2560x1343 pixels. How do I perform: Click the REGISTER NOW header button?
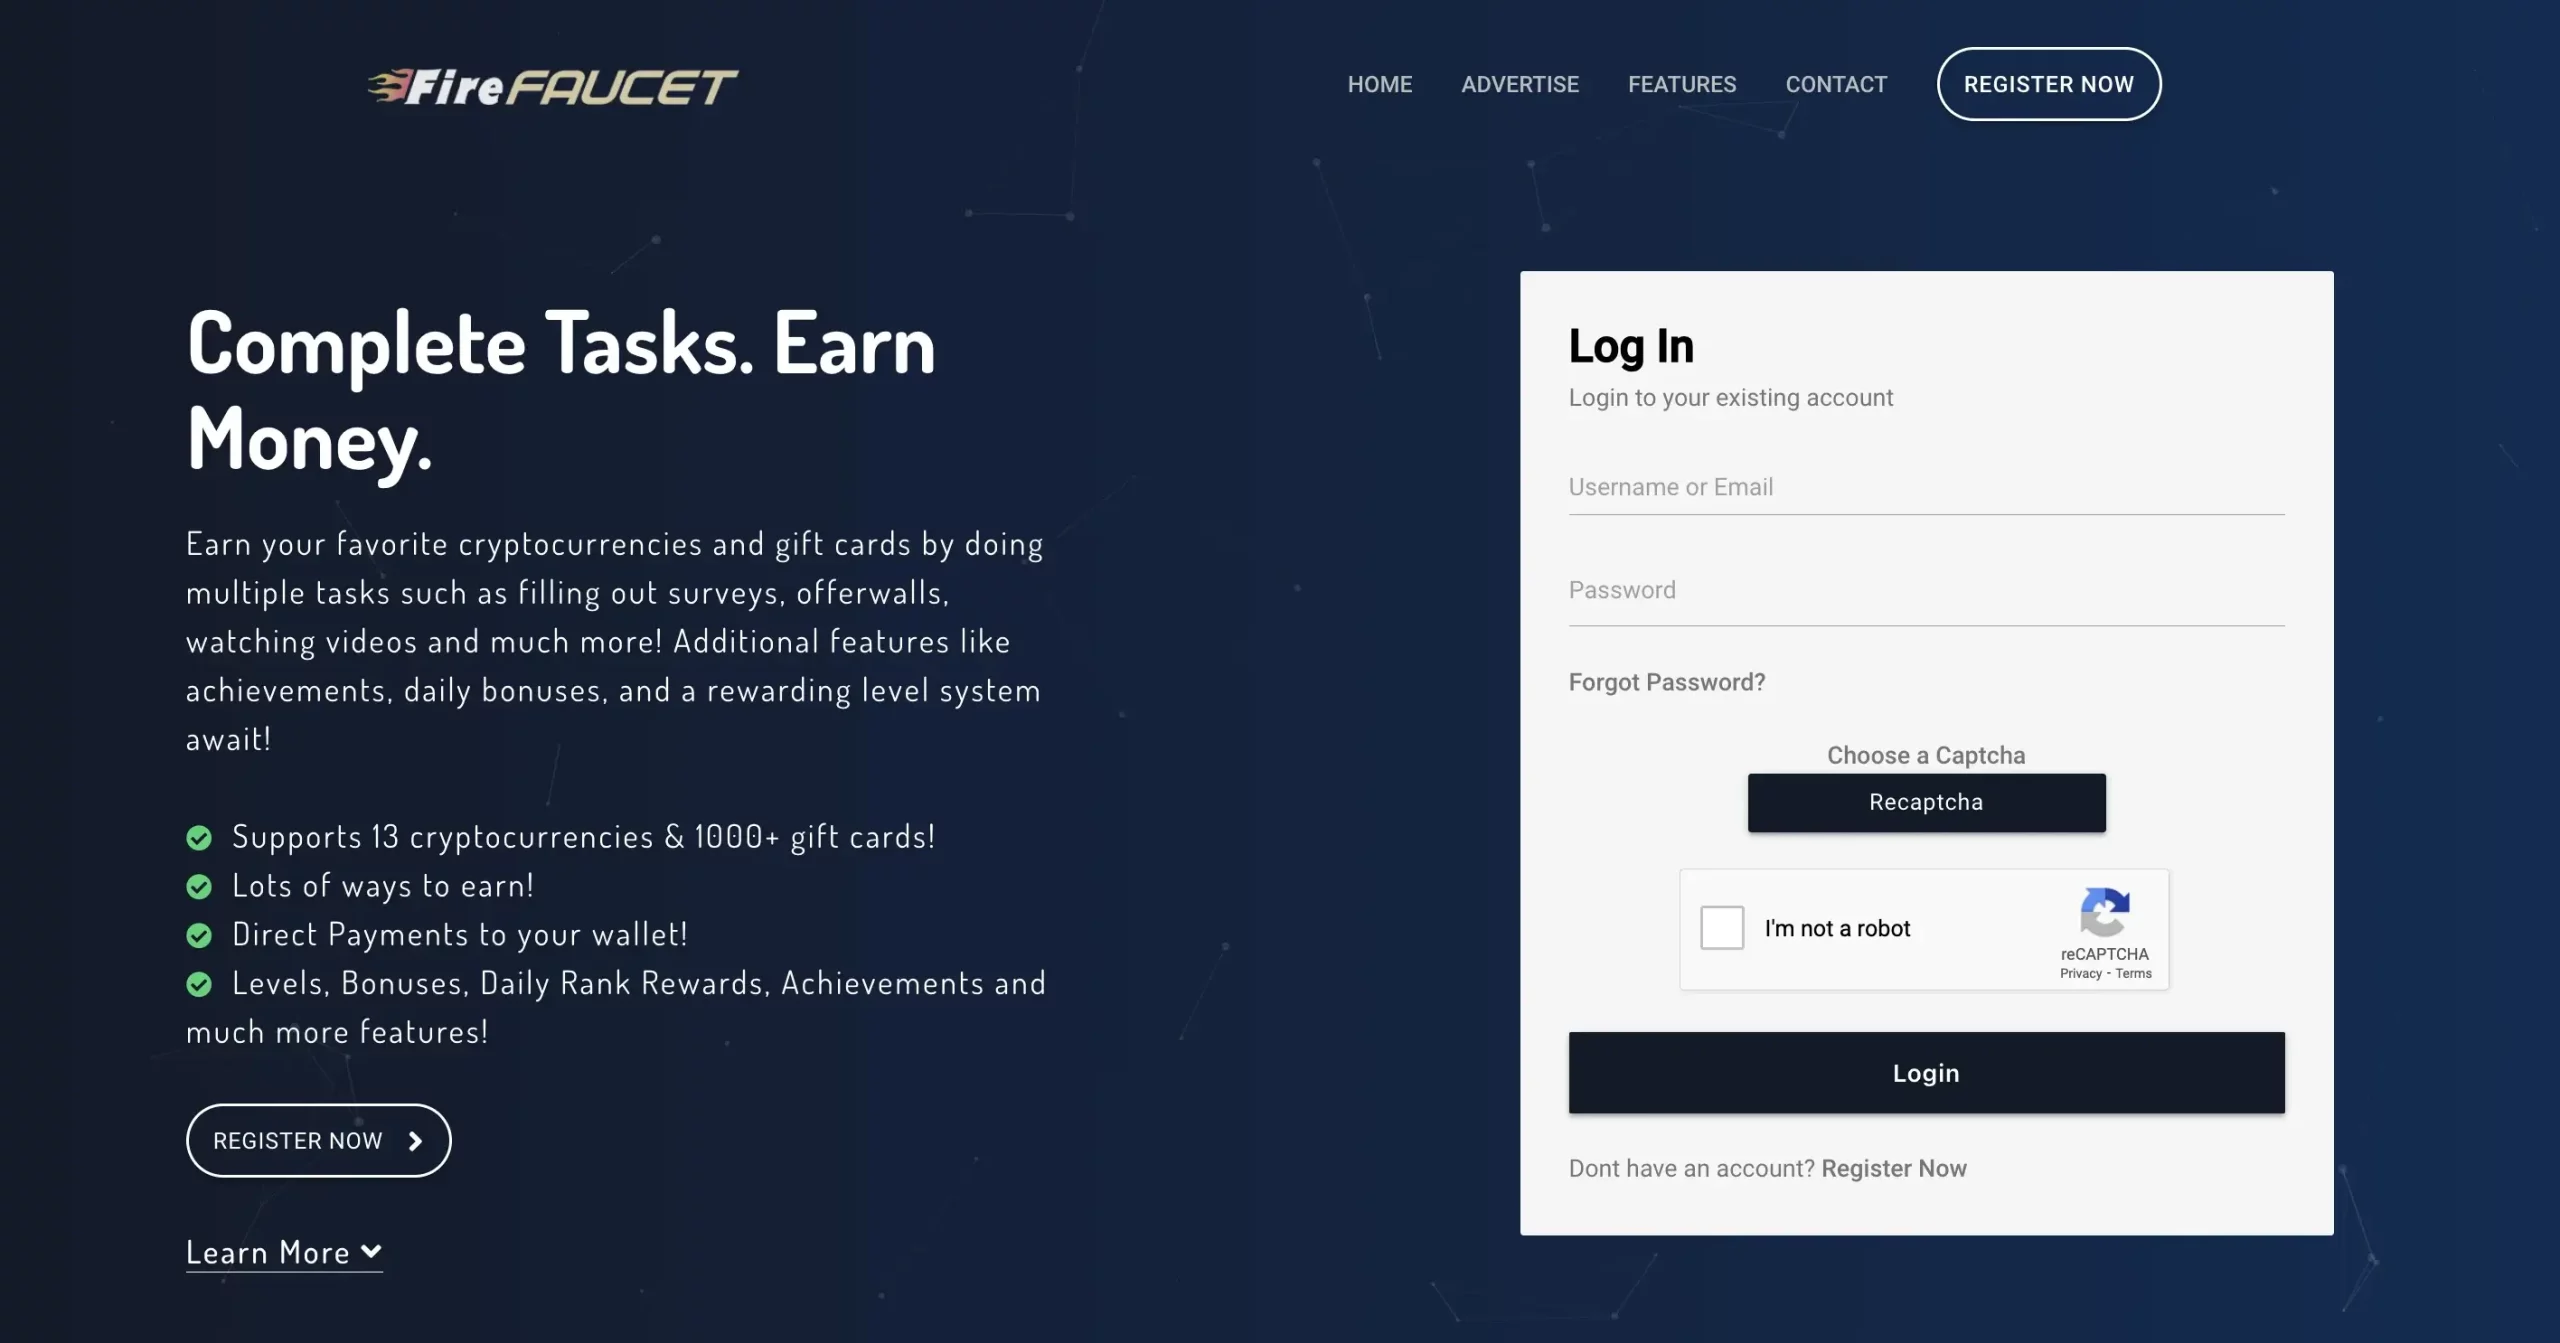[x=2047, y=83]
